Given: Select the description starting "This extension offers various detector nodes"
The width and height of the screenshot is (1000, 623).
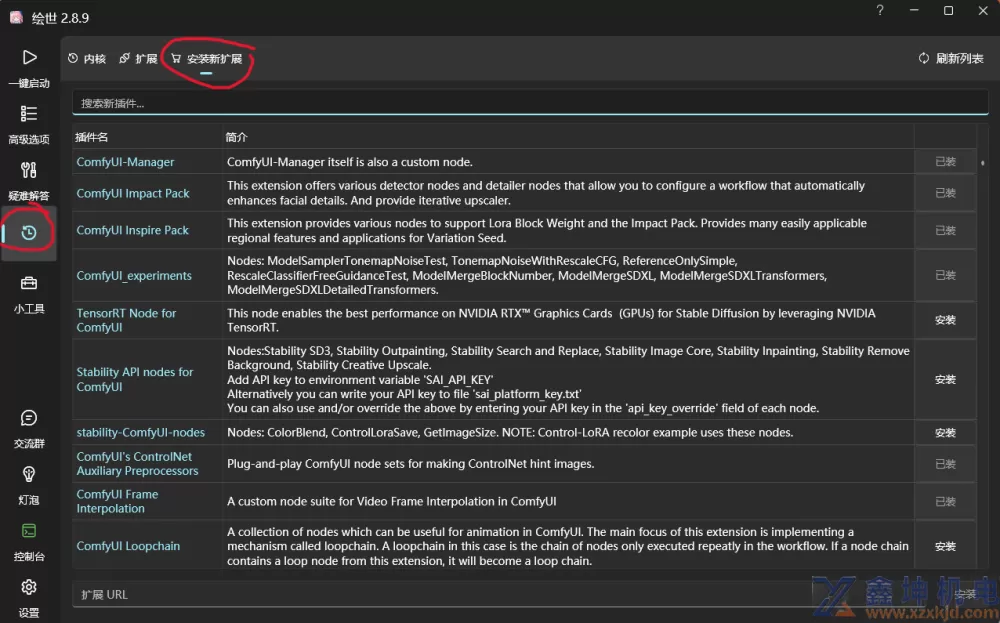Looking at the screenshot, I should pos(546,193).
